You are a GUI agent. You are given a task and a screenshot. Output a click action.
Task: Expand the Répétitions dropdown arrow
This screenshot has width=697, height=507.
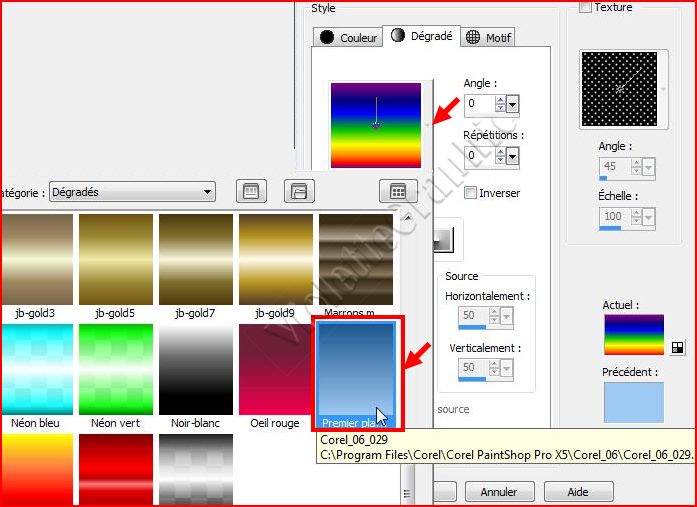coord(513,155)
